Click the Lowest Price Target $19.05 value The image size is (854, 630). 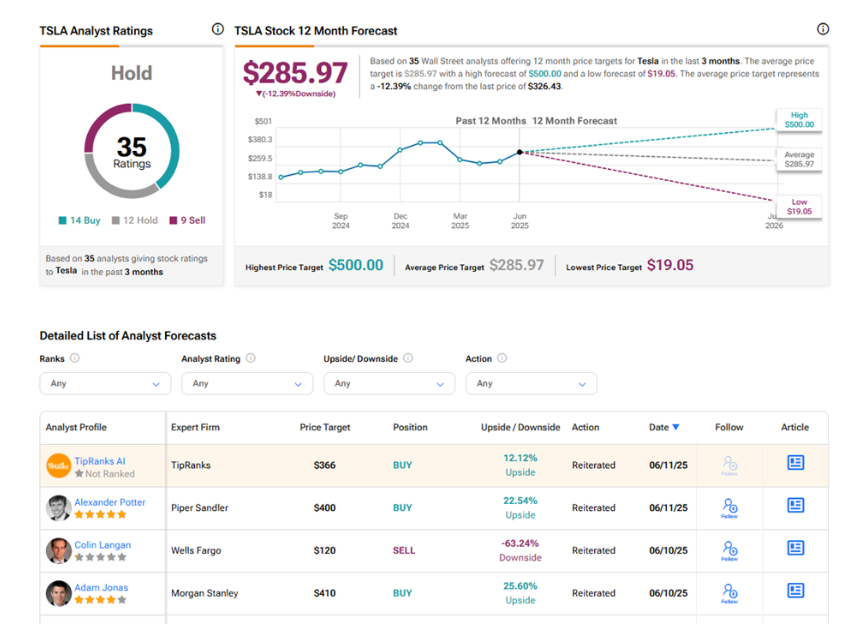[670, 265]
